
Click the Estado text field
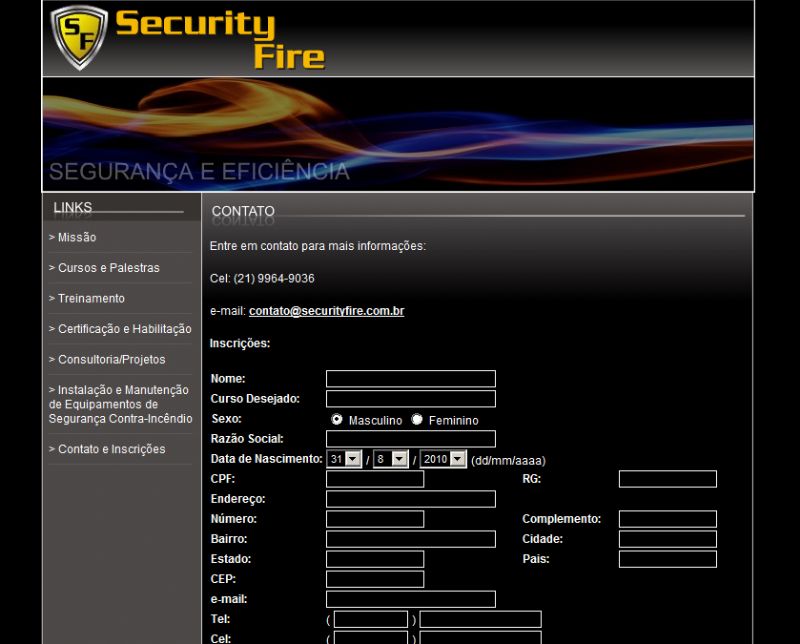click(x=375, y=559)
